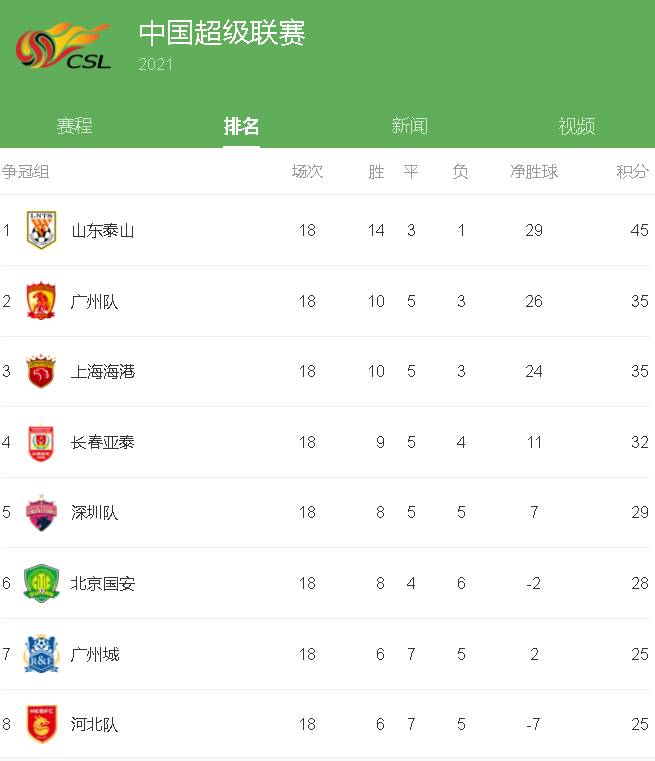The image size is (655, 761).
Task: Click the Shanghai Port (上海海港) team crest
Action: pyautogui.click(x=41, y=372)
